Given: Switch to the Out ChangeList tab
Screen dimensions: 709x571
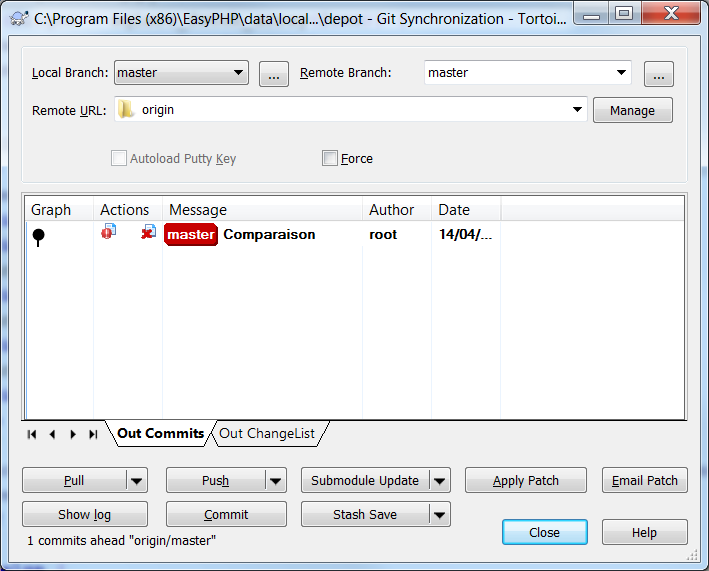Looking at the screenshot, I should click(268, 433).
